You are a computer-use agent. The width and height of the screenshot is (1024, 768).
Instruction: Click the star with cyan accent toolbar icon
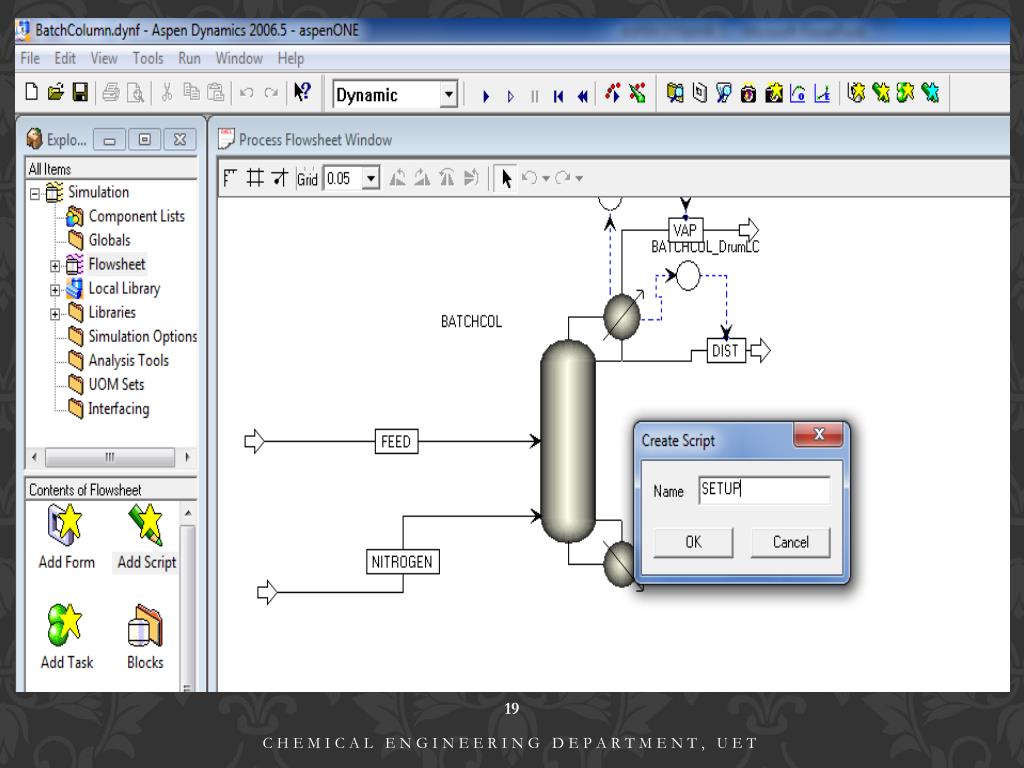click(931, 93)
